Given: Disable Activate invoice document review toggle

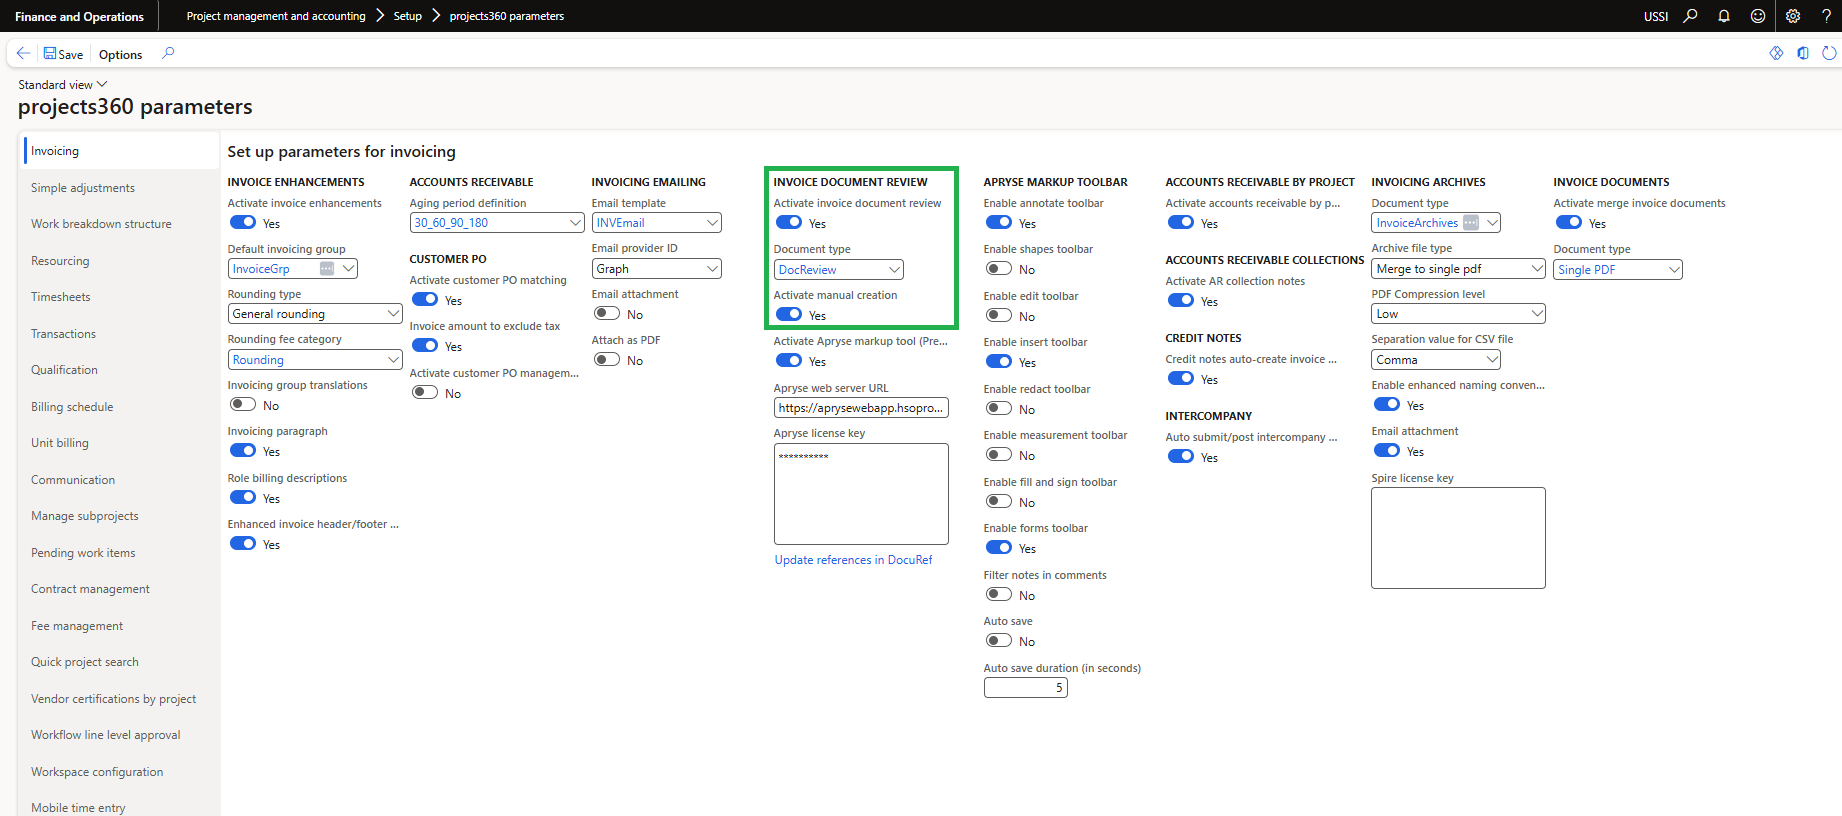Looking at the screenshot, I should 789,223.
